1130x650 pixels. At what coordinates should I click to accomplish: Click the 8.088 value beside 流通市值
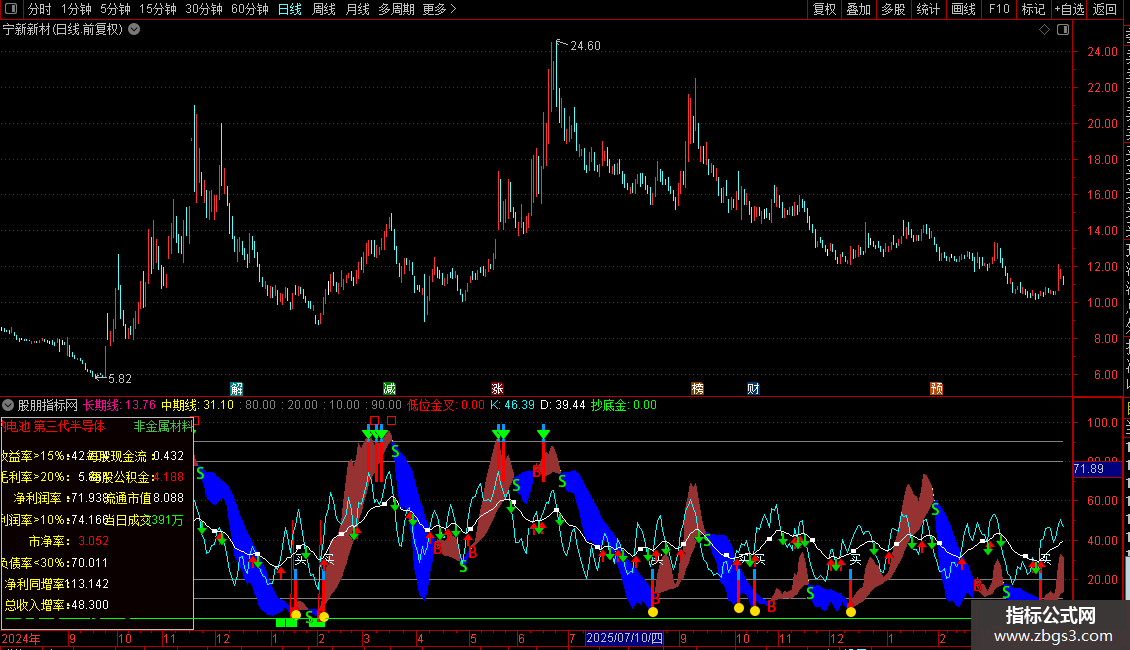169,498
